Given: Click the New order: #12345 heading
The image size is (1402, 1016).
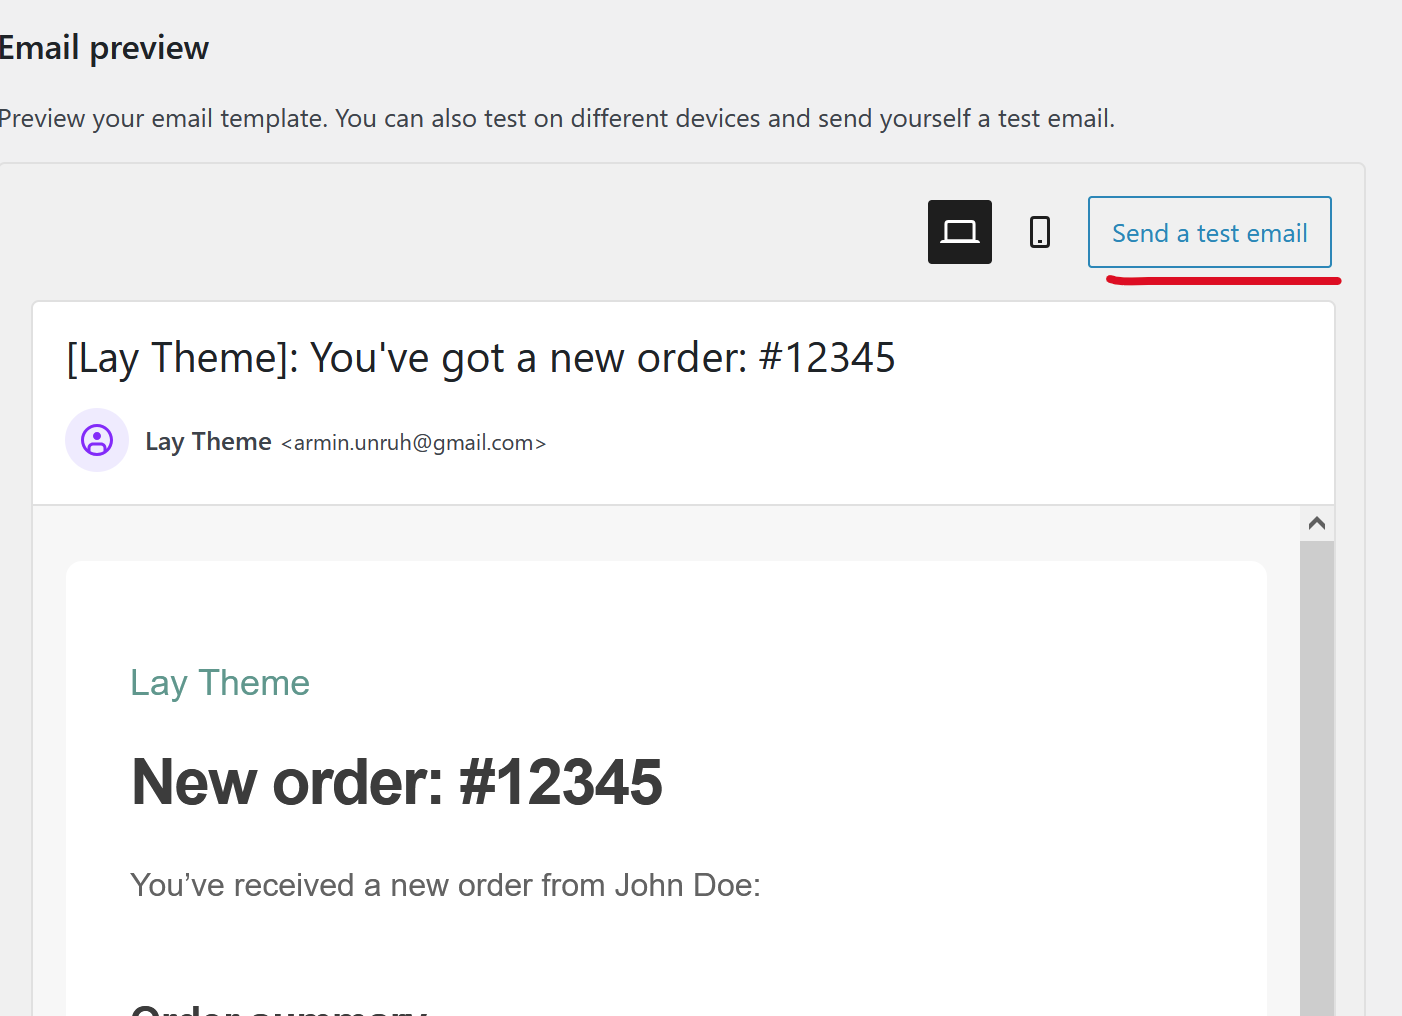Looking at the screenshot, I should pyautogui.click(x=396, y=782).
